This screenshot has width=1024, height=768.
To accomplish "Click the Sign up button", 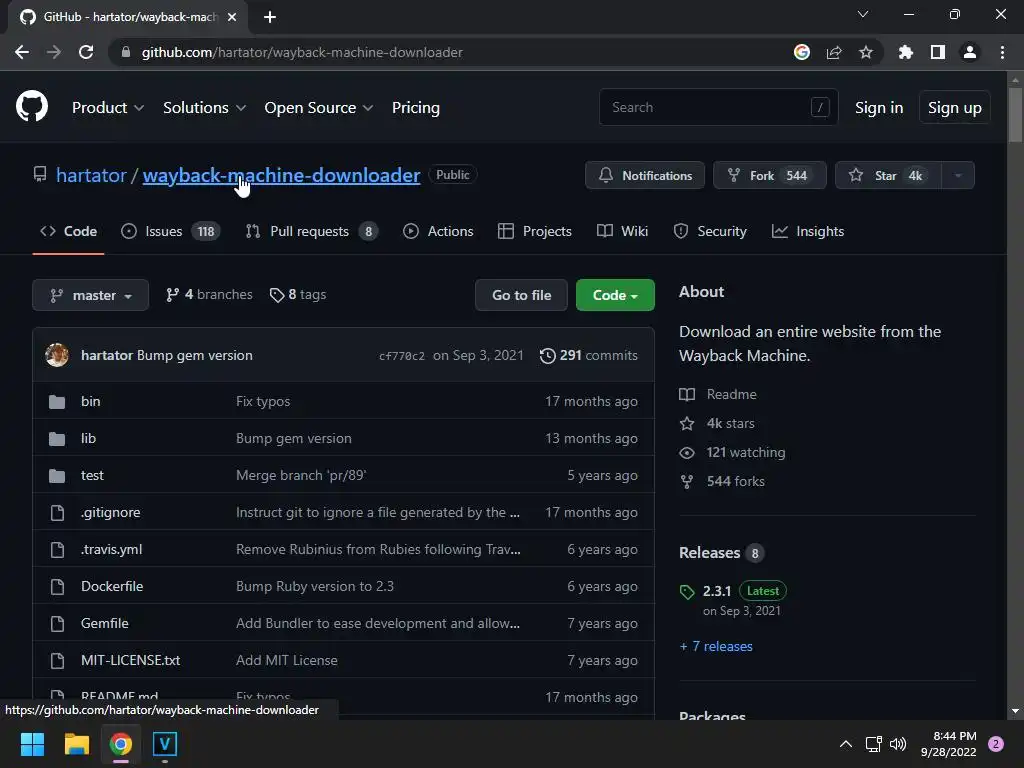I will tap(955, 108).
